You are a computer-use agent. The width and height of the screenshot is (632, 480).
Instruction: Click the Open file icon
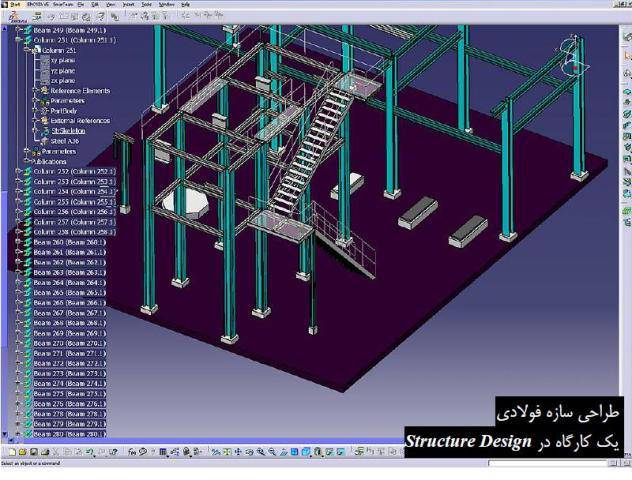[x=23, y=452]
